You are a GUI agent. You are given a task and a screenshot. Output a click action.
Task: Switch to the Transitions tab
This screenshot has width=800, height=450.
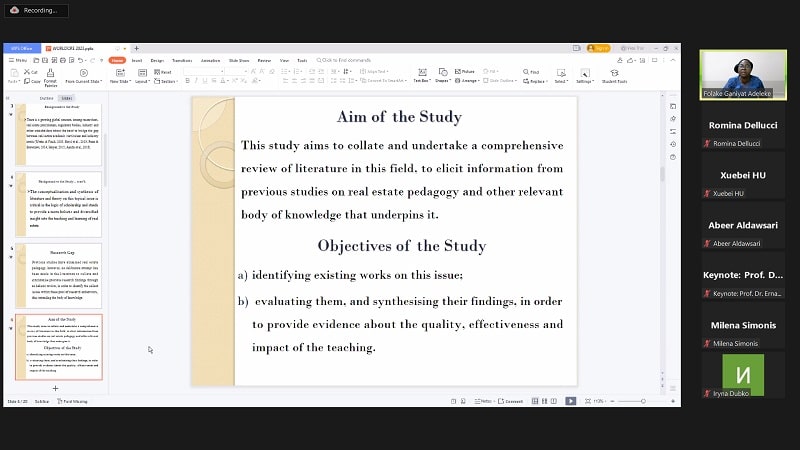click(x=182, y=60)
